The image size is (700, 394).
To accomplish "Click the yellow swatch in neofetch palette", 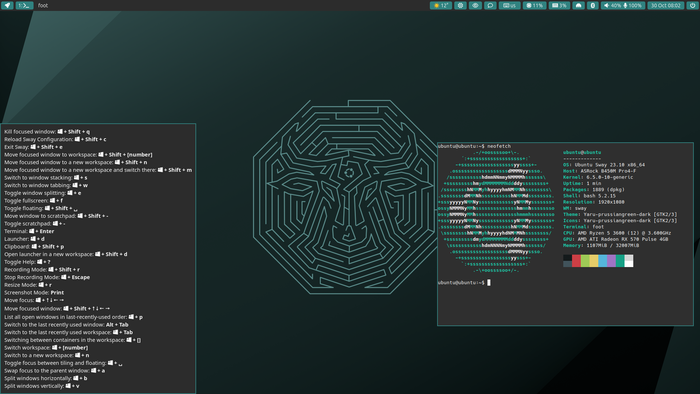I will [594, 261].
